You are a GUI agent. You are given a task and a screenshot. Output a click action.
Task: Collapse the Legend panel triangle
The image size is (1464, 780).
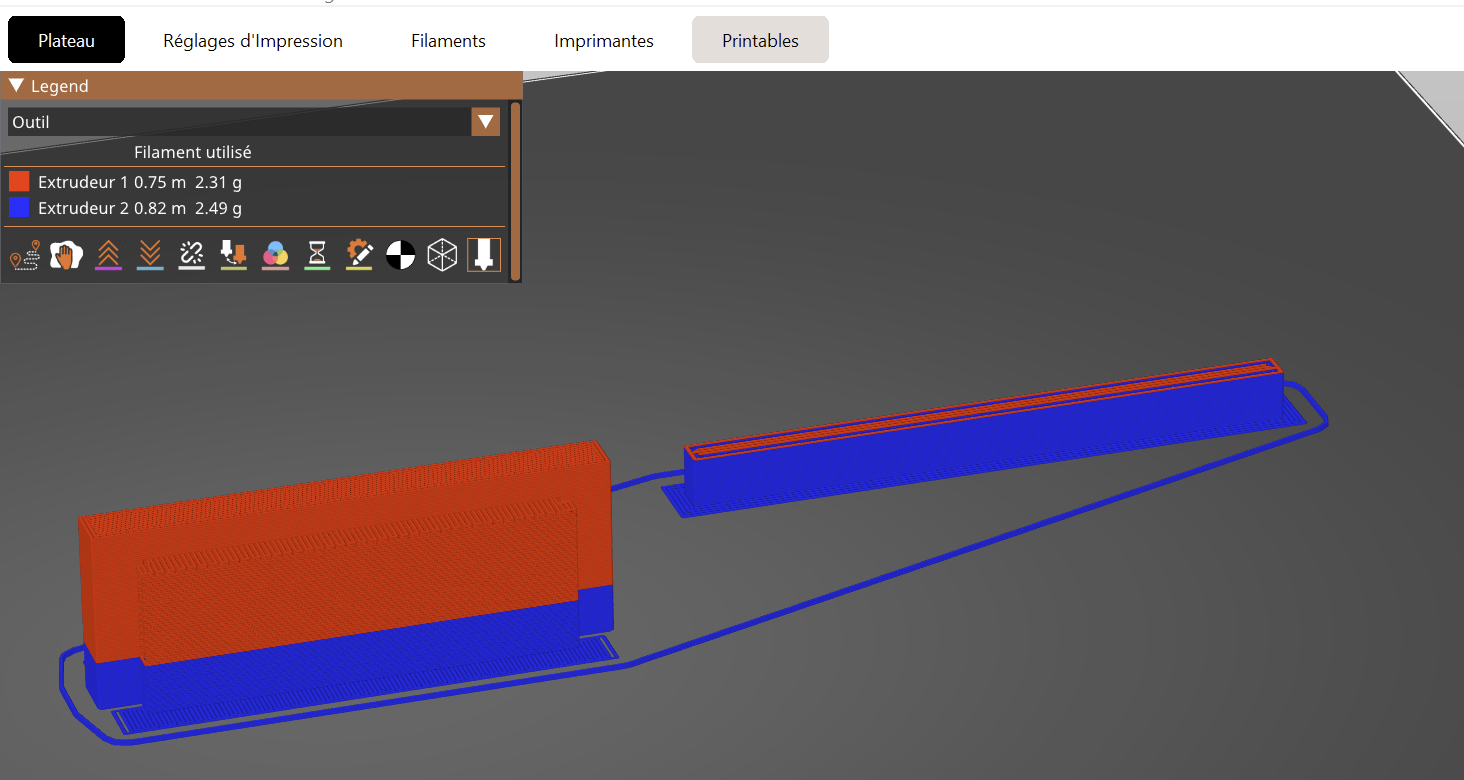click(x=16, y=86)
